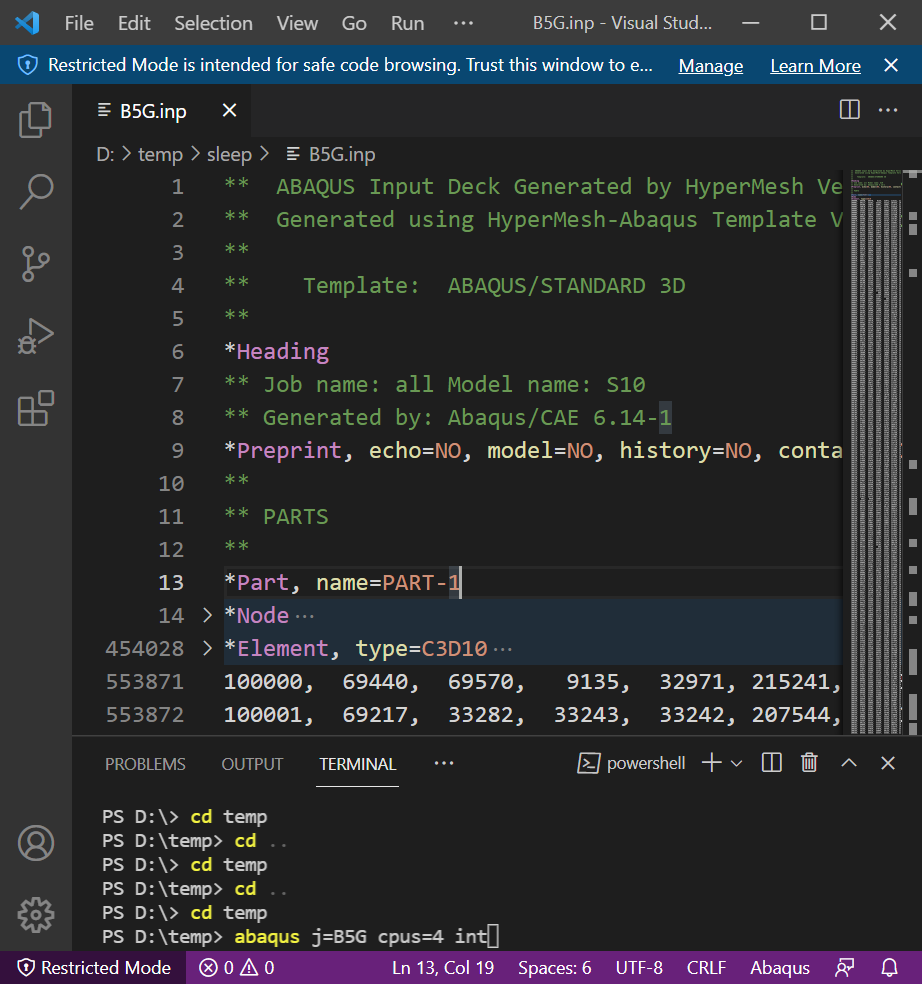Open new terminal launch profile dropdown
The image size is (922, 984).
737,763
